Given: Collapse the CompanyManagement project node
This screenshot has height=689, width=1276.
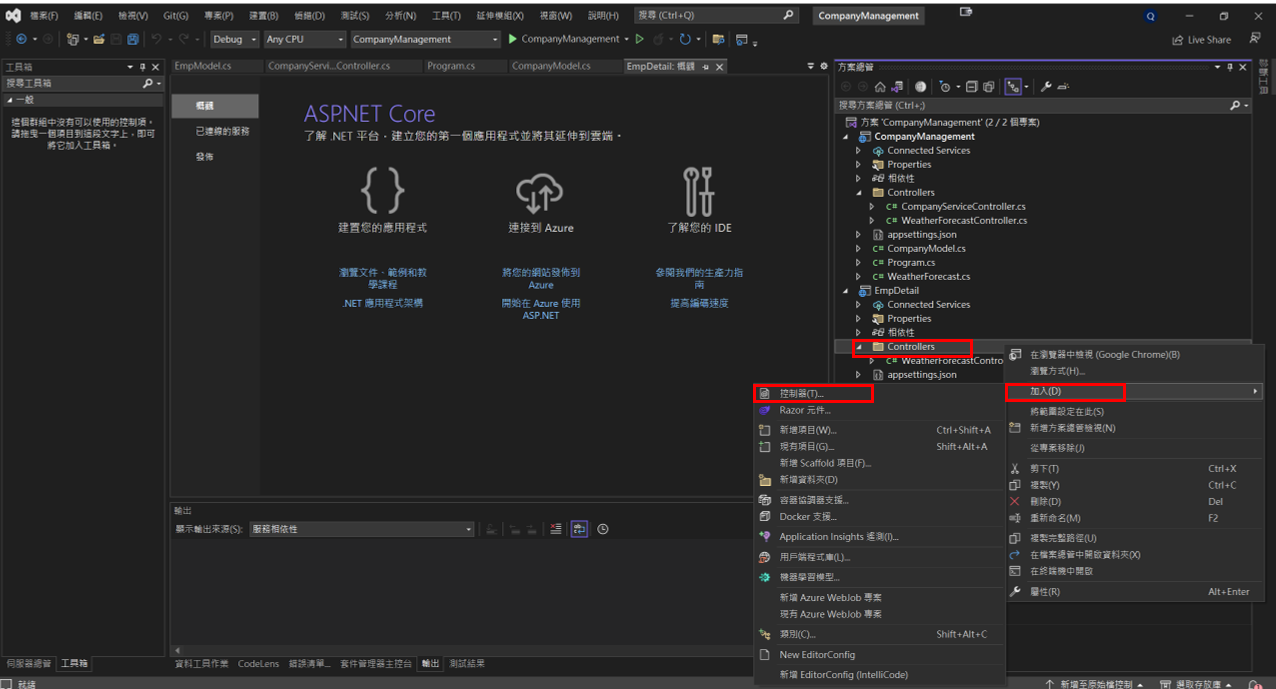Looking at the screenshot, I should coord(846,137).
